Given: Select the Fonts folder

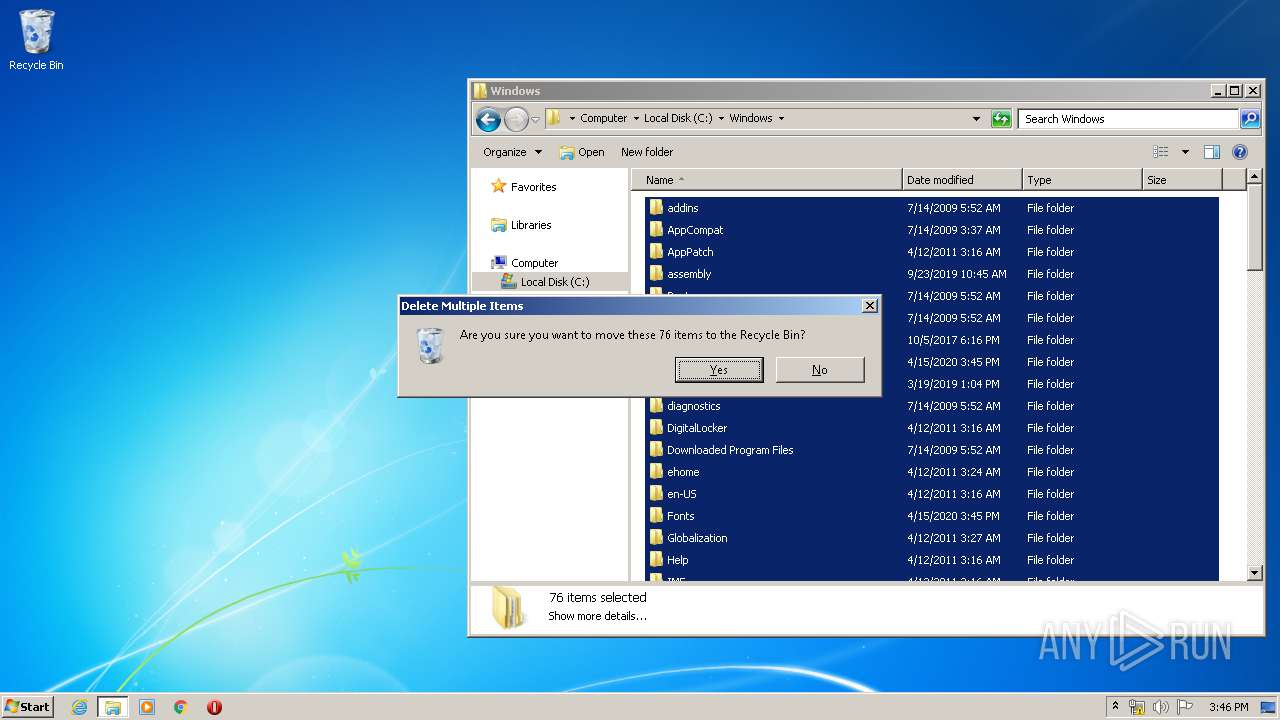Looking at the screenshot, I should (680, 516).
